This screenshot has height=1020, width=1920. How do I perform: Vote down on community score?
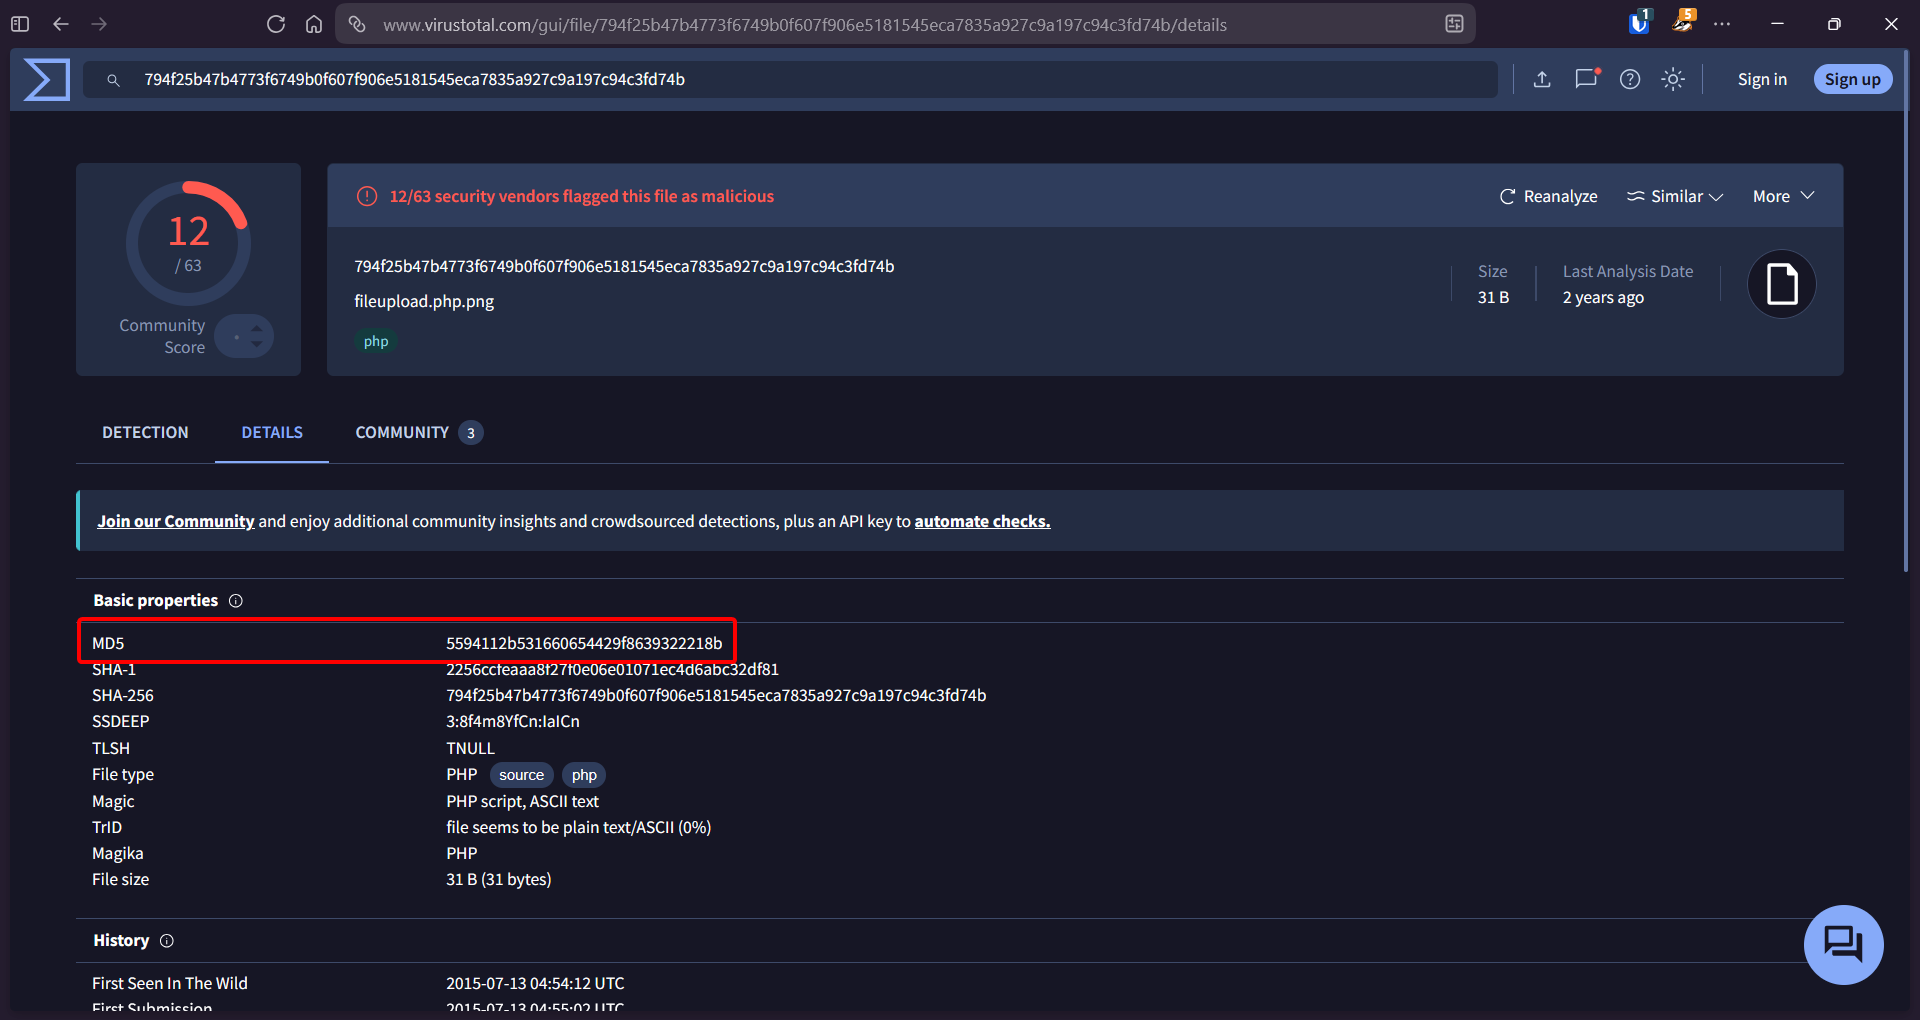point(257,346)
